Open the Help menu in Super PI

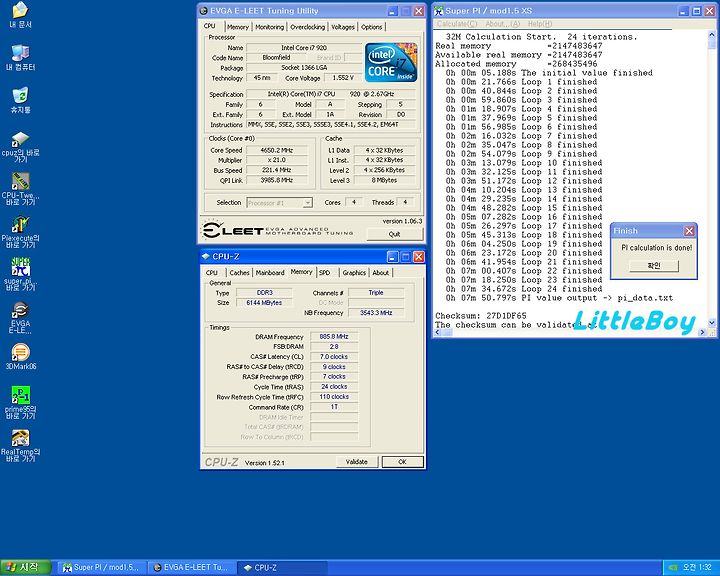(x=540, y=24)
